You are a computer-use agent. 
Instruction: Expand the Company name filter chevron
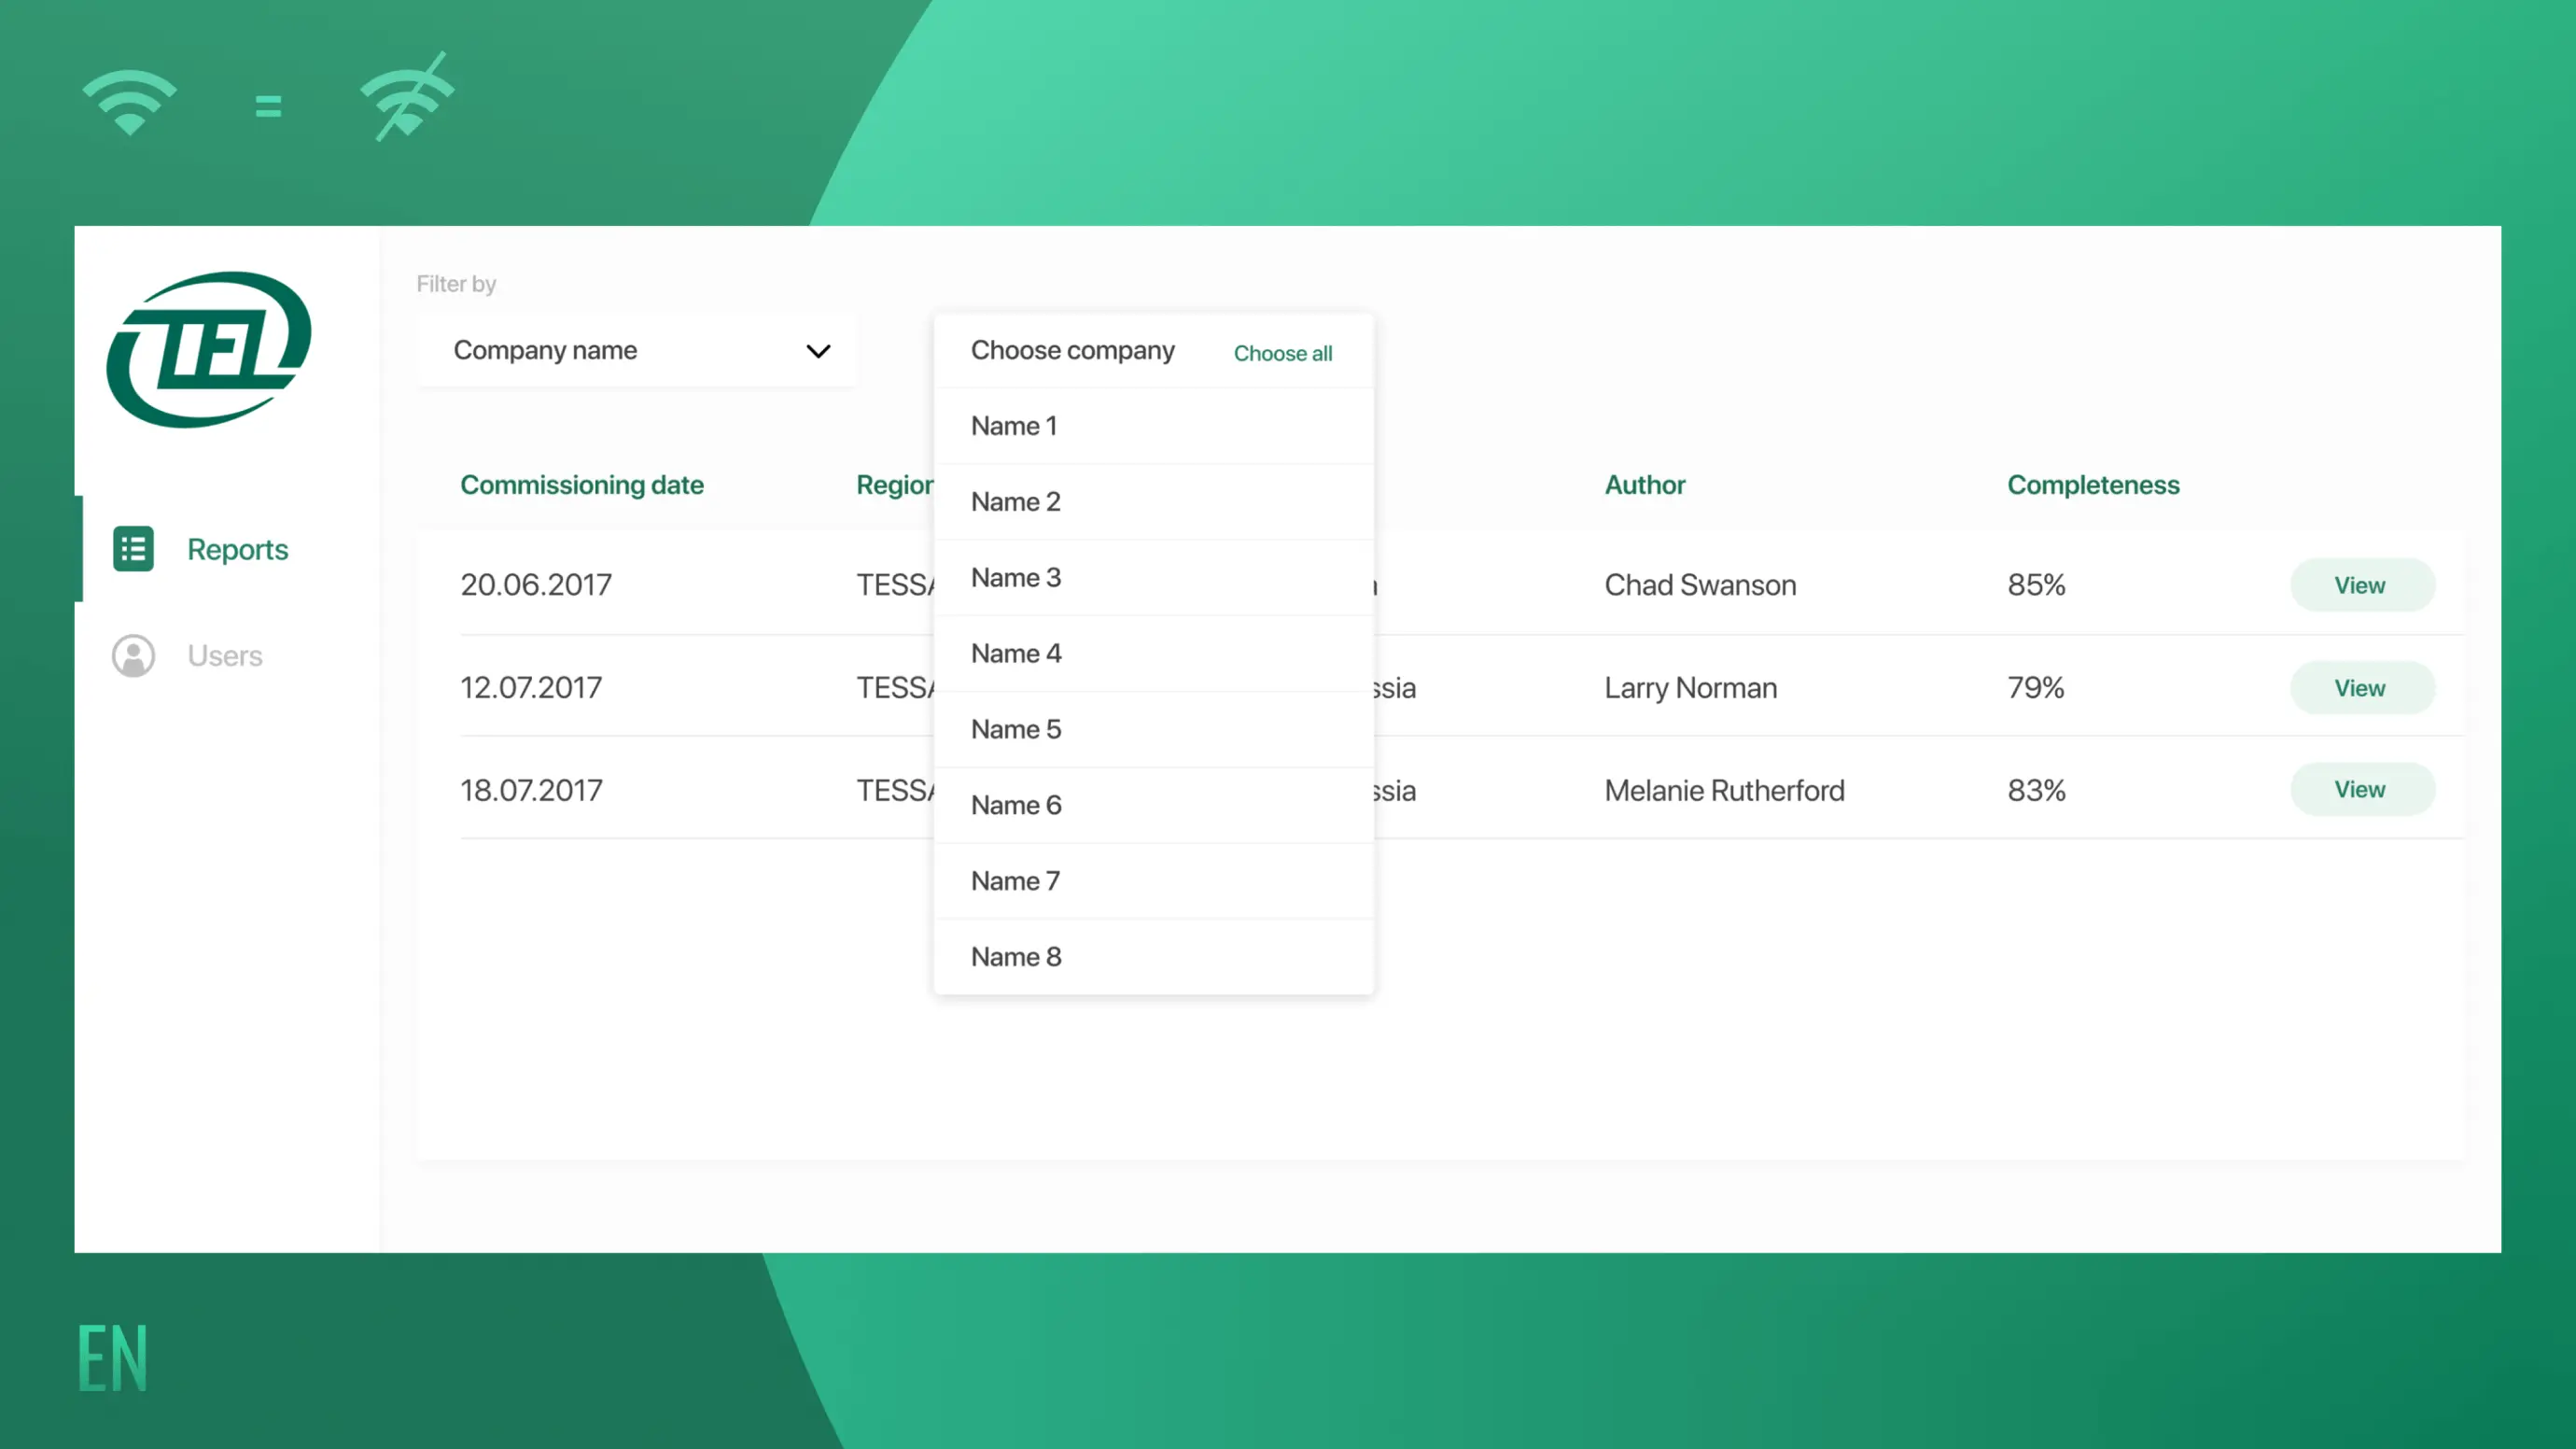coord(818,351)
